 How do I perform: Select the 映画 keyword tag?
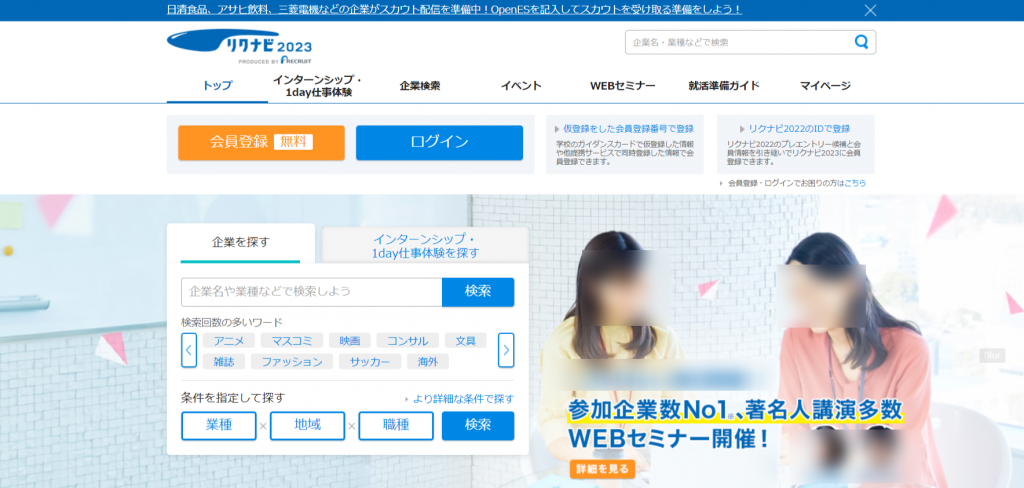[x=350, y=340]
